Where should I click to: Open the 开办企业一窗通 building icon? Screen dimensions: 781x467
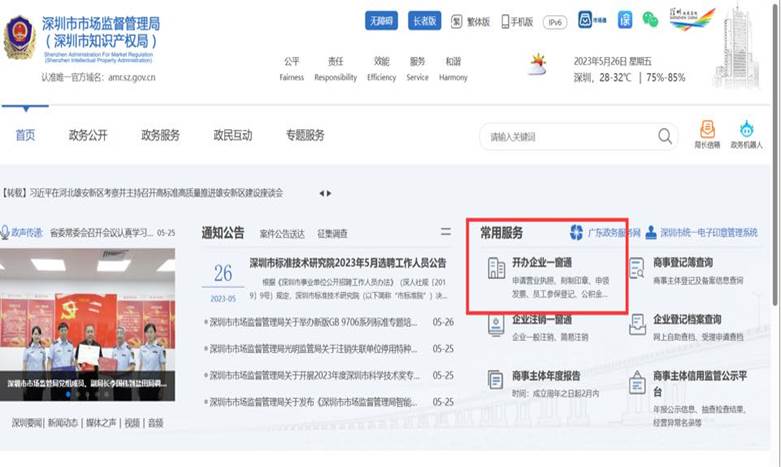[x=496, y=268]
